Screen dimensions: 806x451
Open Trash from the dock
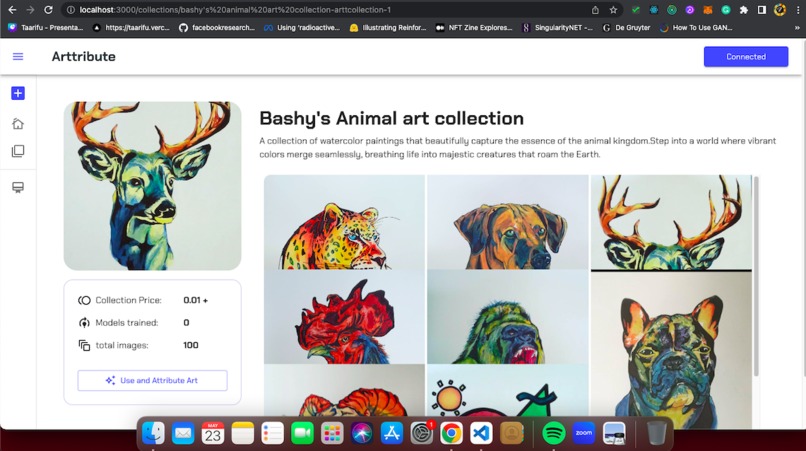click(656, 433)
